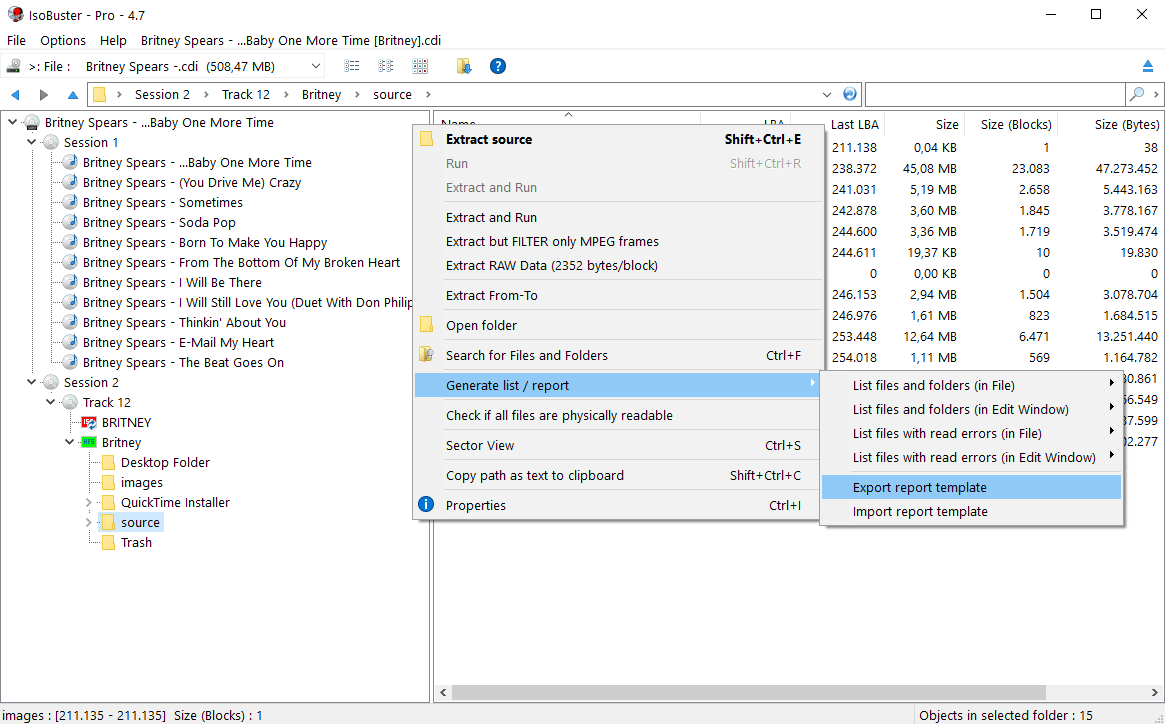Image resolution: width=1165 pixels, height=724 pixels.
Task: Expand the QuickTime Installer folder
Action: 88,502
